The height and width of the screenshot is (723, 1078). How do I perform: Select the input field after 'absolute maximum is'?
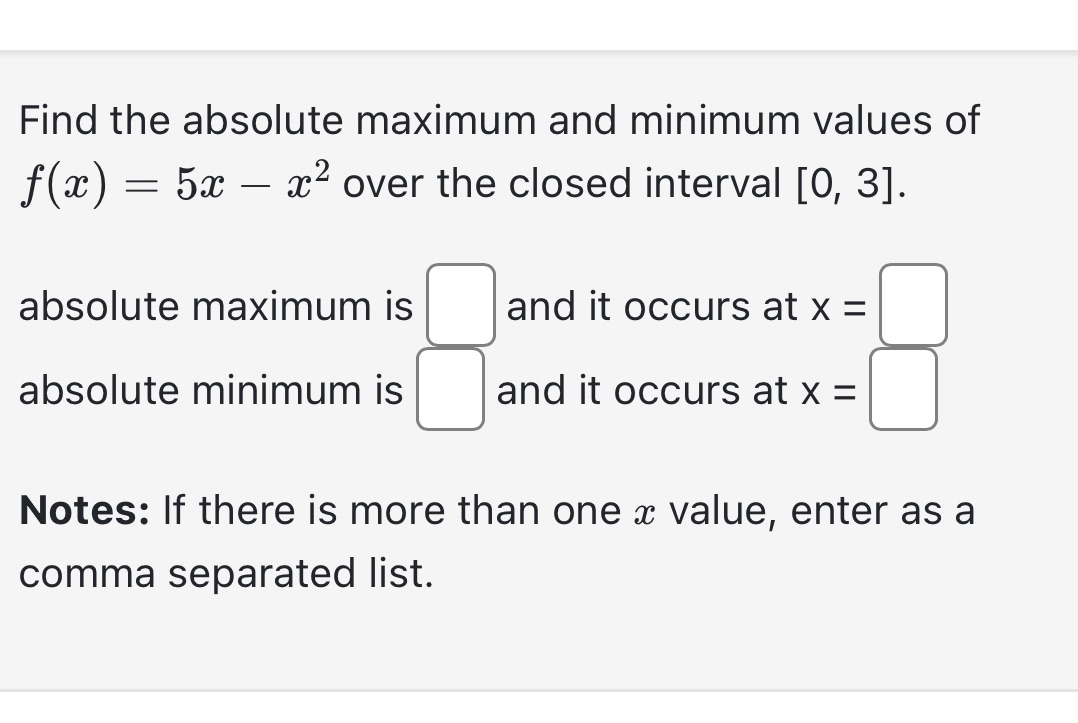coord(461,306)
